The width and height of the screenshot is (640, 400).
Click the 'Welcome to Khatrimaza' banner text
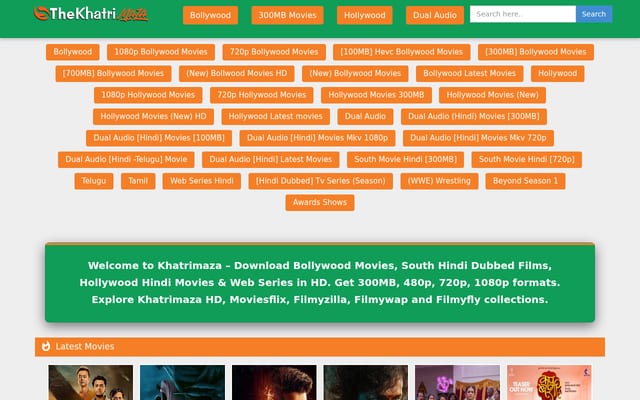pos(320,282)
